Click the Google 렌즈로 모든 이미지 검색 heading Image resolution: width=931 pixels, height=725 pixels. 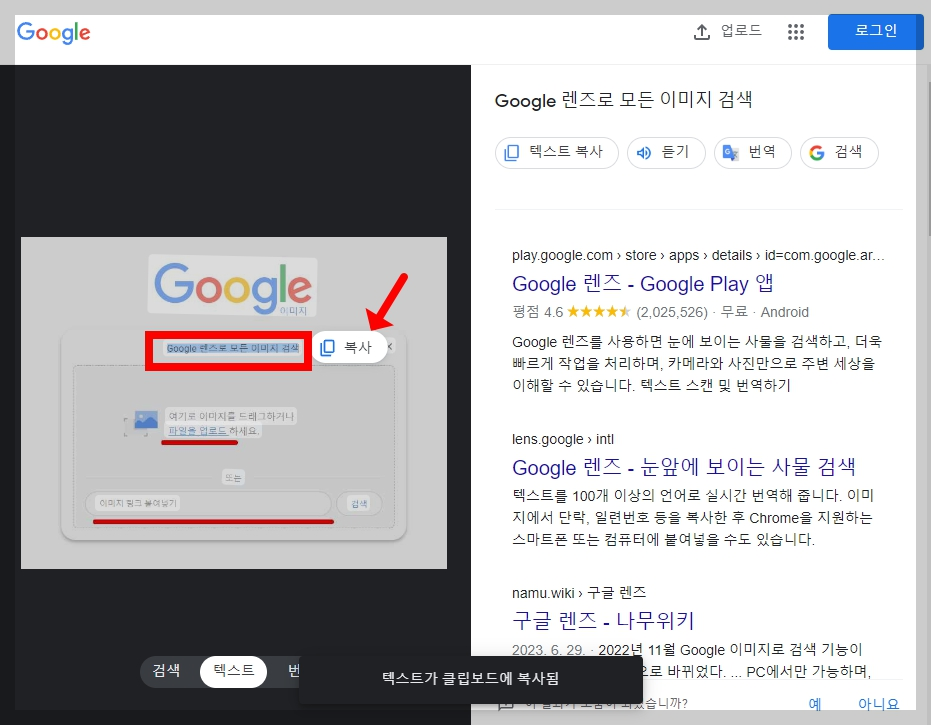(623, 100)
